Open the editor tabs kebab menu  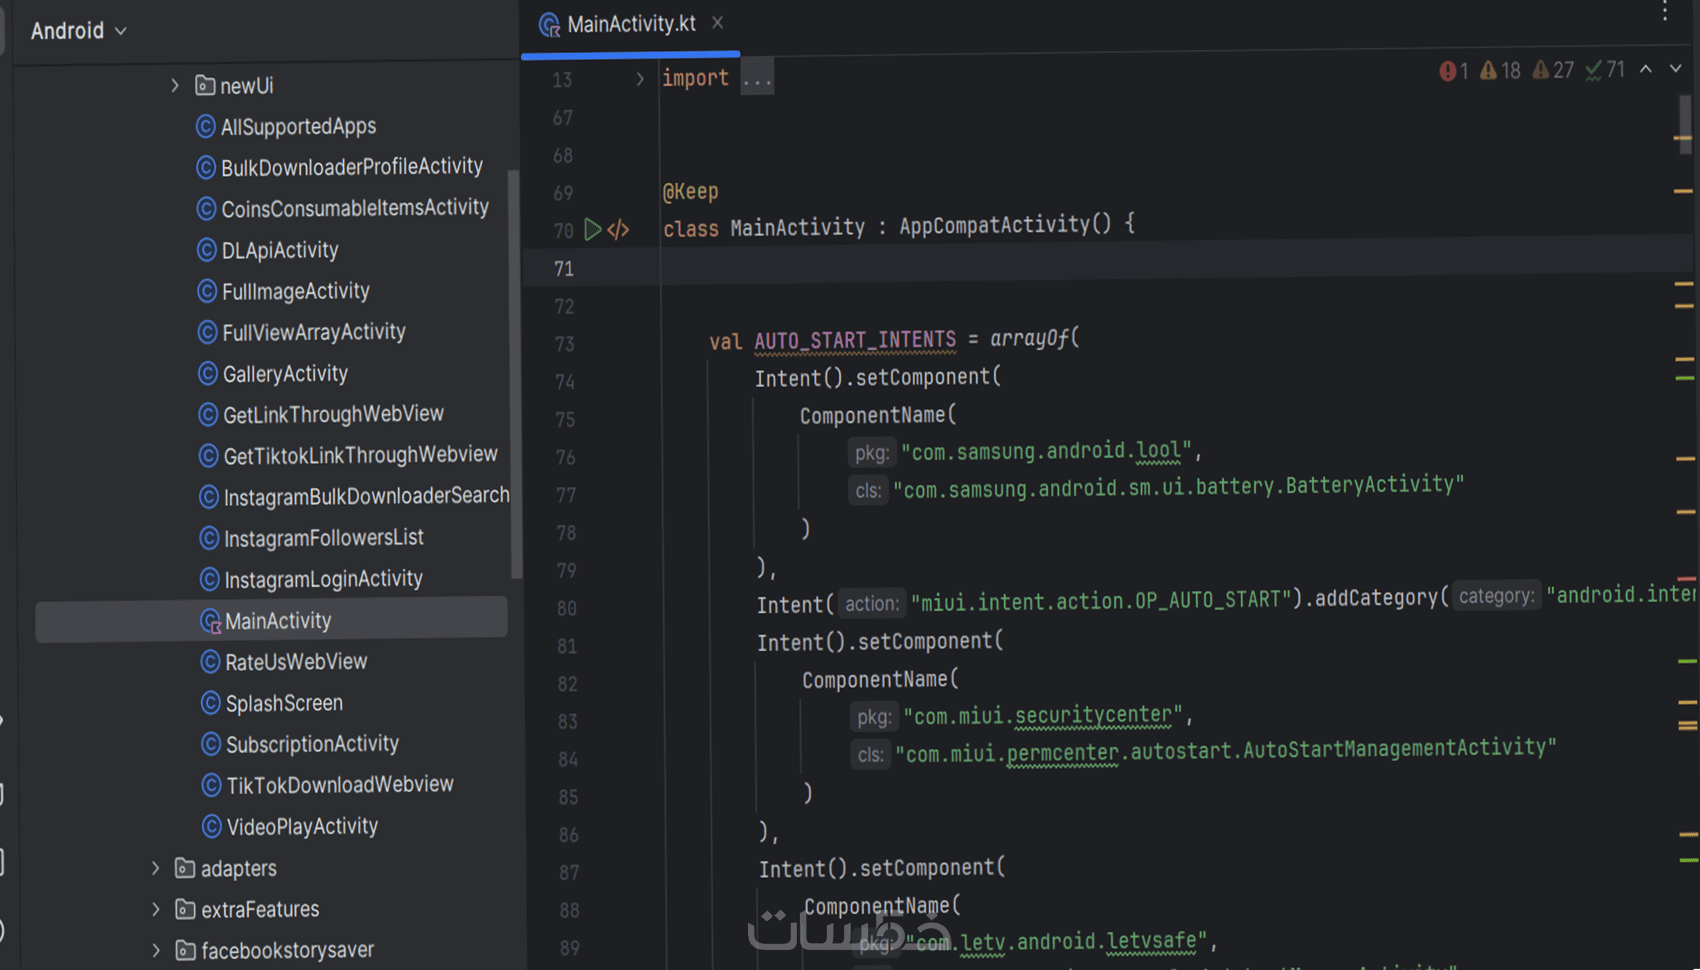[x=1665, y=12]
